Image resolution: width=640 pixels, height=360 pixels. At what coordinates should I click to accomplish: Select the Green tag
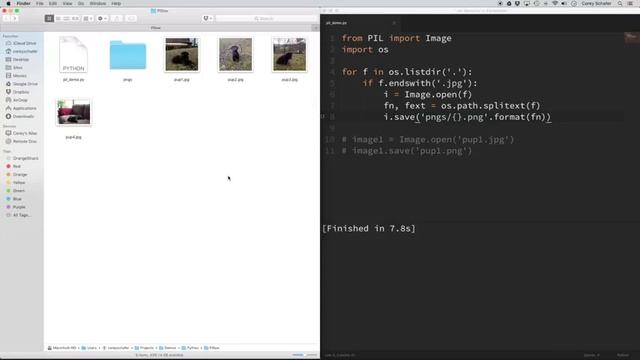(x=16, y=191)
